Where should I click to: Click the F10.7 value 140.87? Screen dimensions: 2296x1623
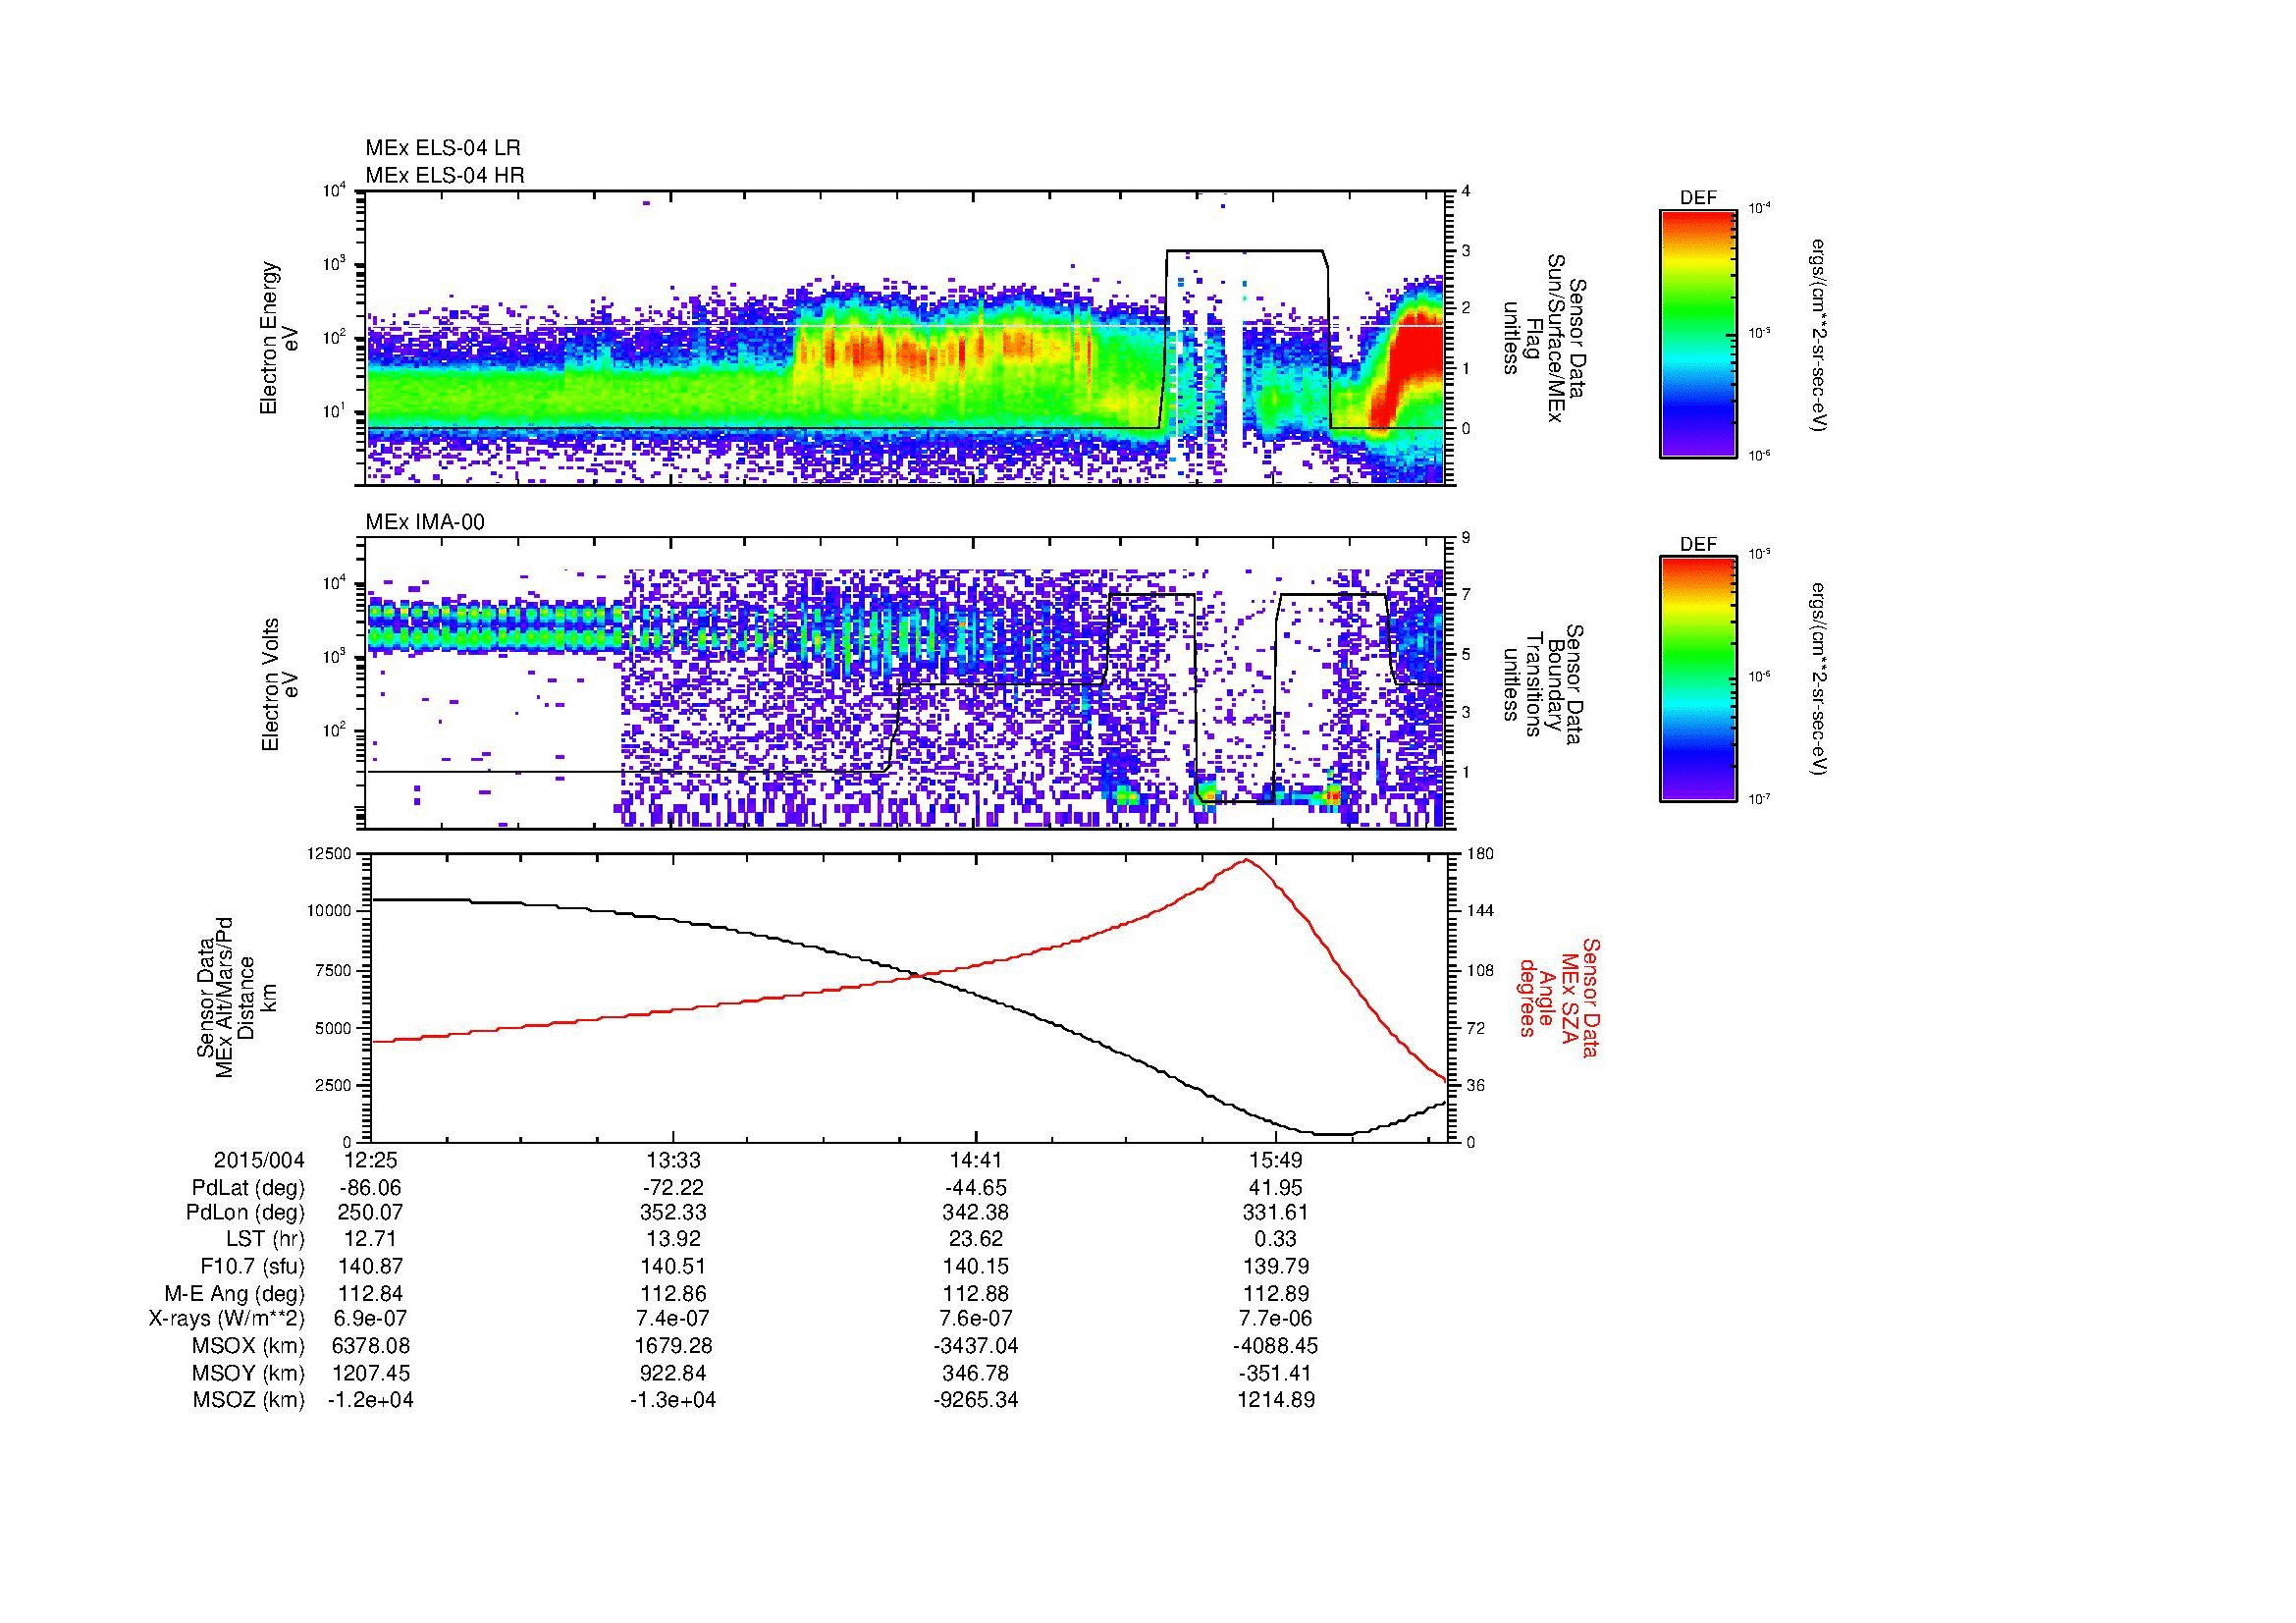click(x=371, y=1267)
